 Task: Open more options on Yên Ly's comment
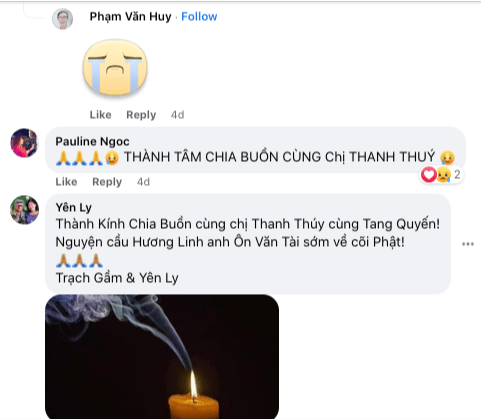point(468,244)
